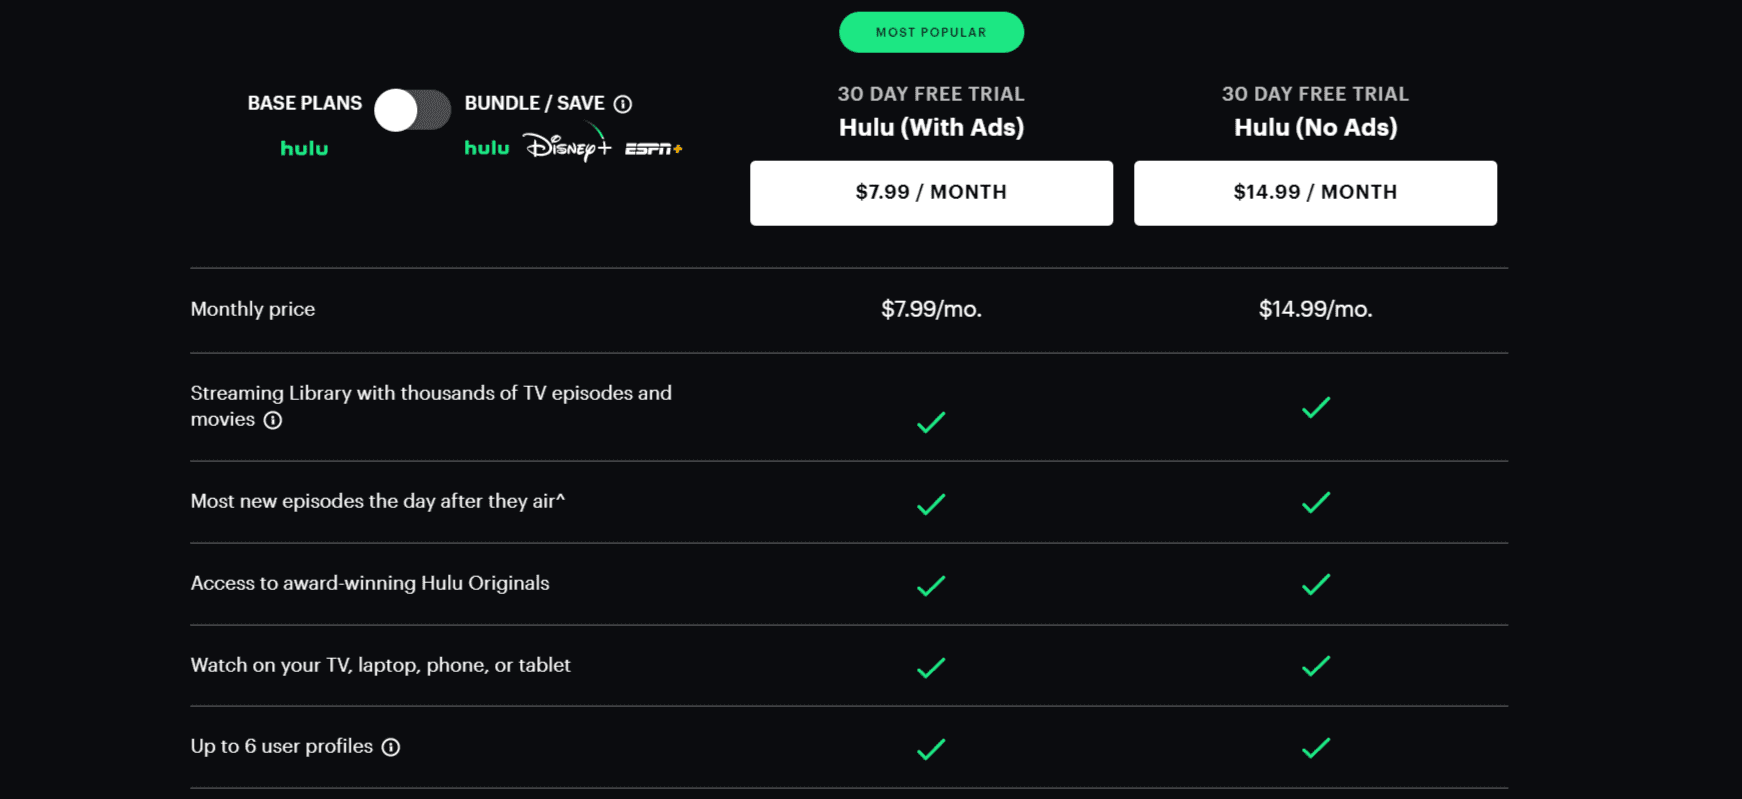Toggle from Base Plans to Bundle / Save
Image resolution: width=1742 pixels, height=799 pixels.
[x=413, y=110]
